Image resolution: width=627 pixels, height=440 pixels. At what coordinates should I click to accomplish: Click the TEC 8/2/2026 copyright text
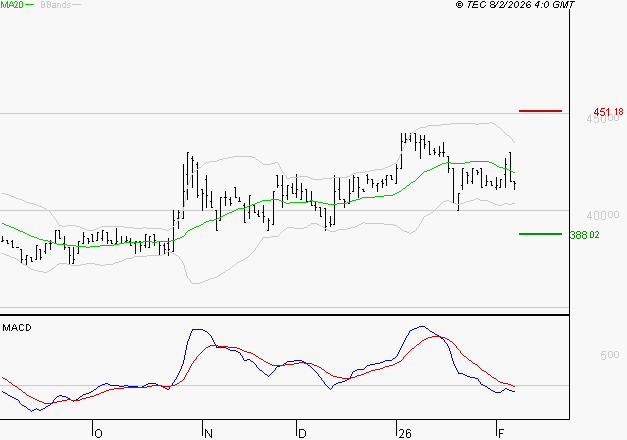click(x=515, y=5)
